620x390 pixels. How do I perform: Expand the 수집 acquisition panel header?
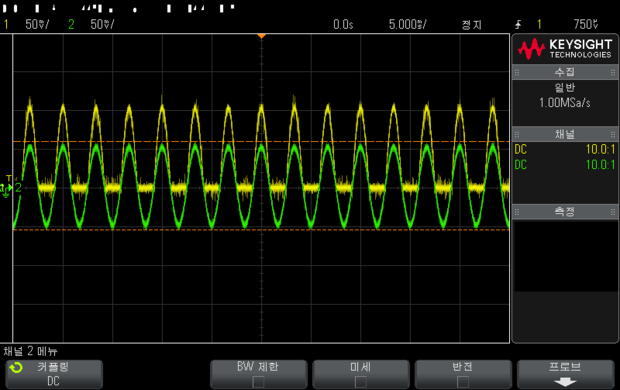565,72
